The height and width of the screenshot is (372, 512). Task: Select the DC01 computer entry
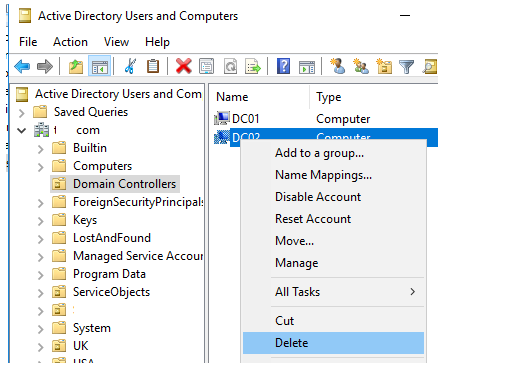click(245, 119)
